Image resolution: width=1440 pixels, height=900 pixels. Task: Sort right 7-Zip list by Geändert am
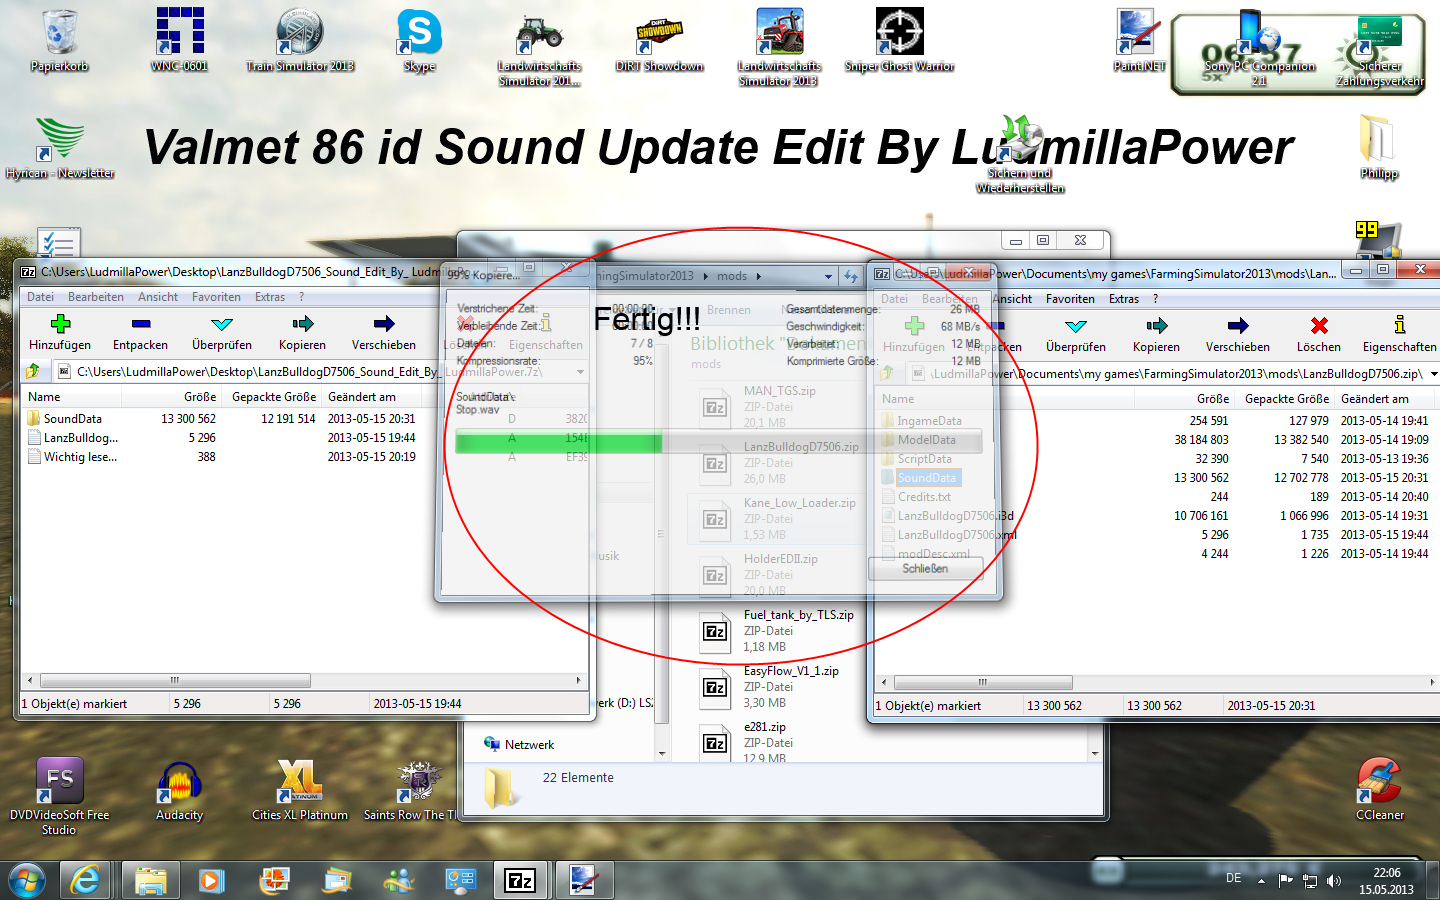[x=1386, y=399]
